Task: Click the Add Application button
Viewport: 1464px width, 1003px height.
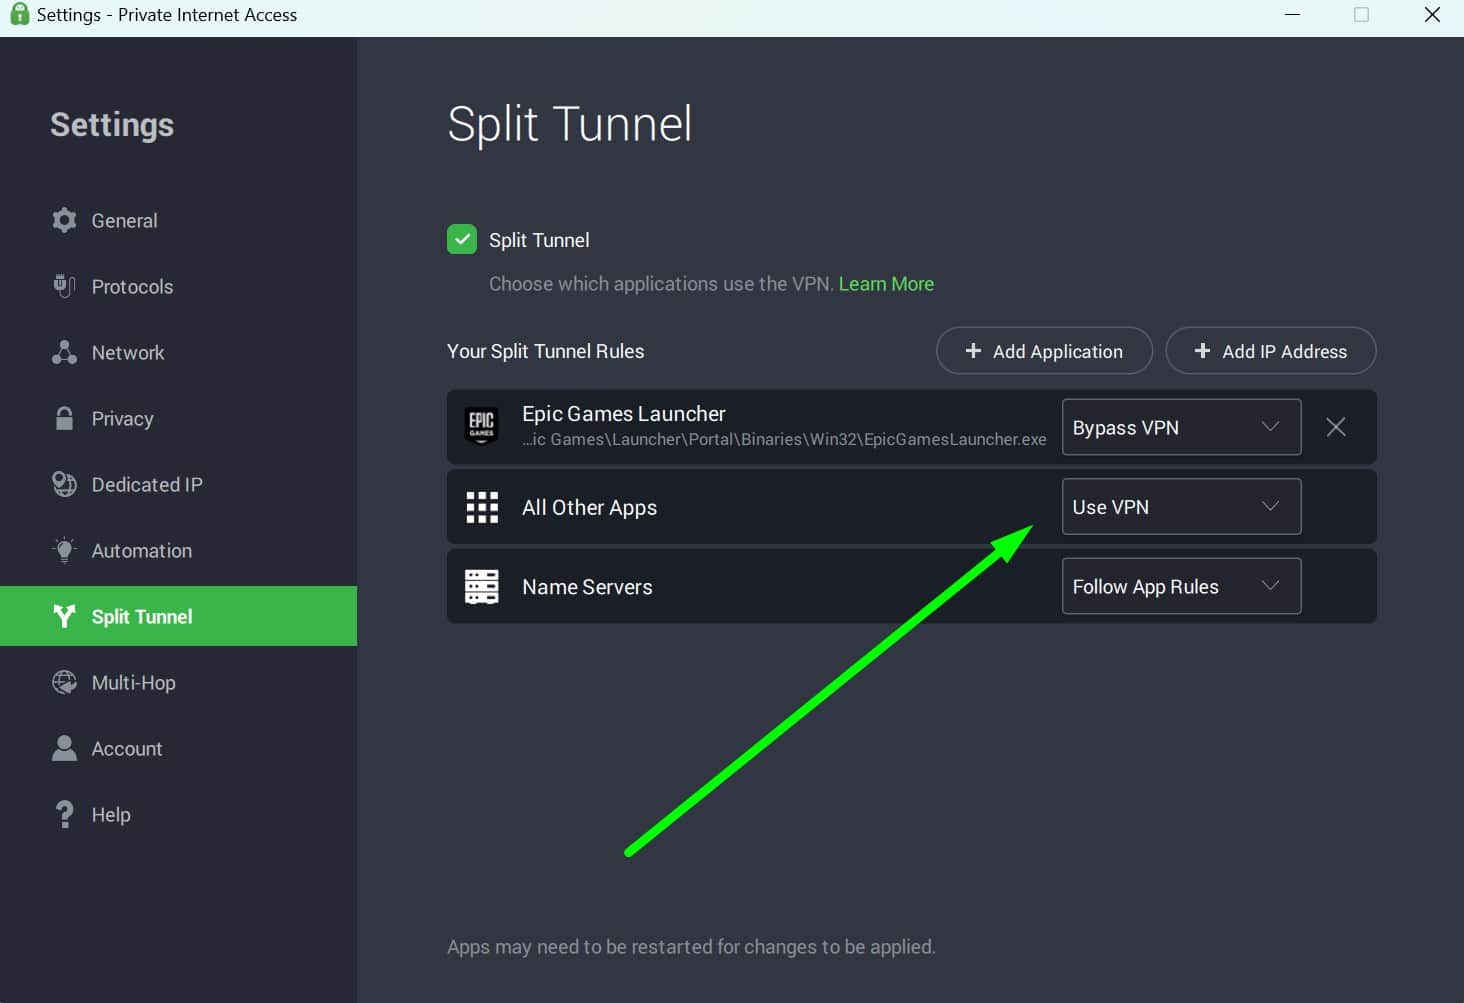Action: (1044, 351)
